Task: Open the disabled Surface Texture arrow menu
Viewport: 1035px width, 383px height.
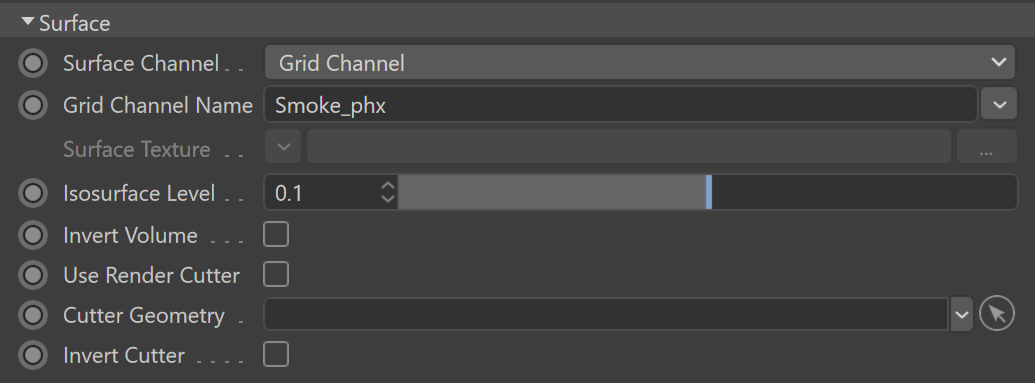Action: [x=283, y=147]
